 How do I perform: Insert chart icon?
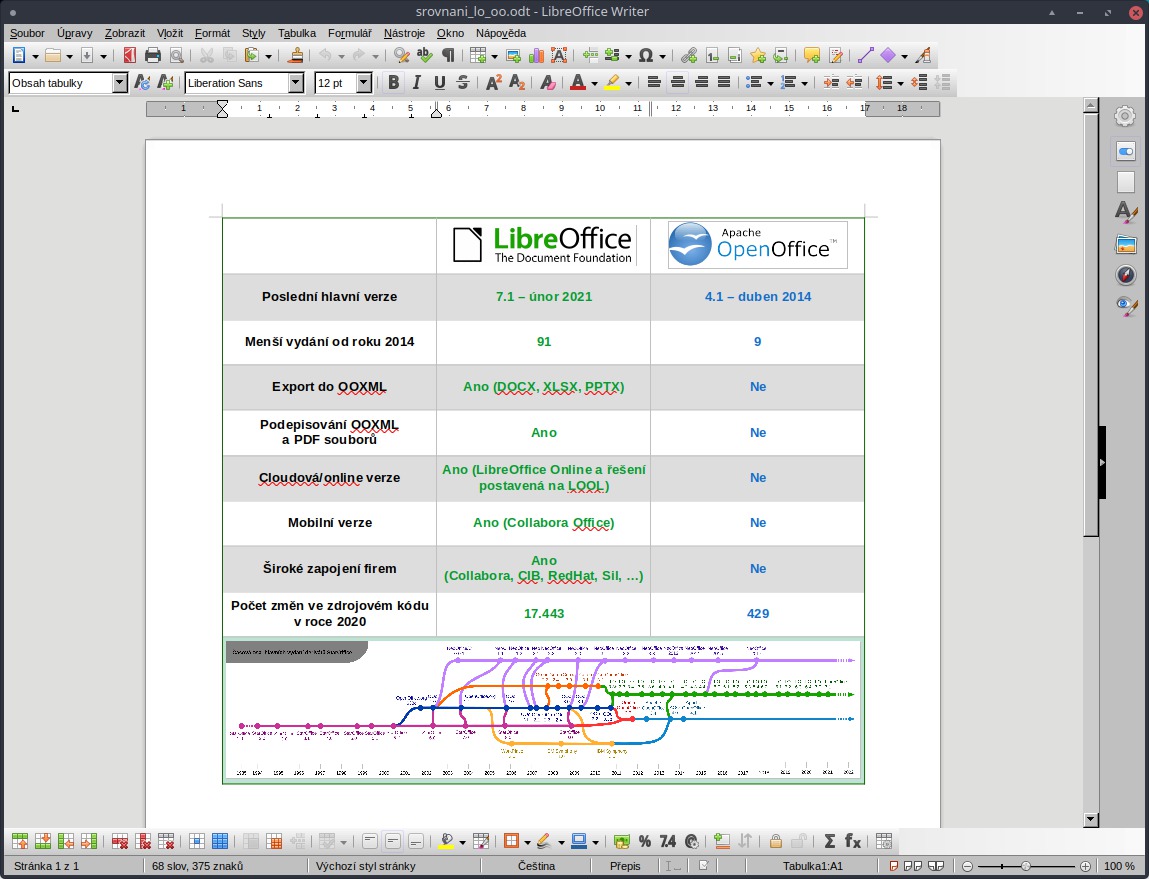pos(536,55)
